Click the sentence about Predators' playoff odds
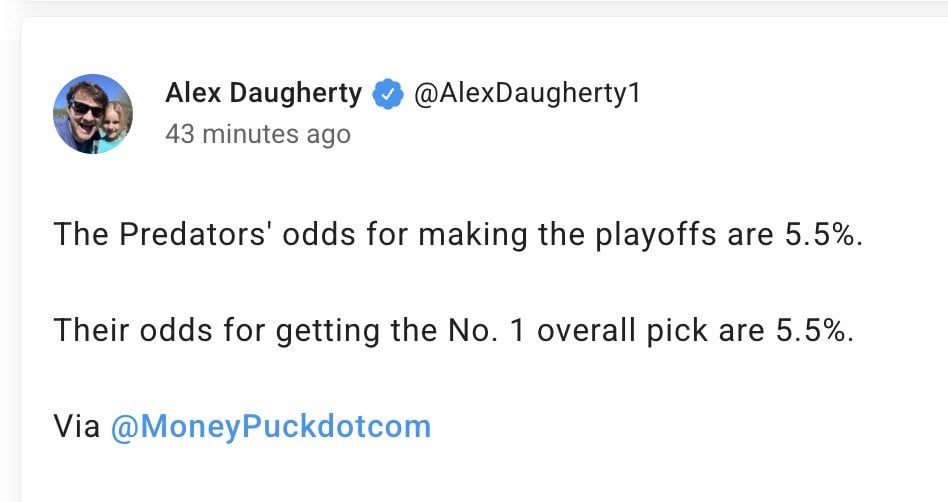Image resolution: width=948 pixels, height=502 pixels. pos(457,236)
